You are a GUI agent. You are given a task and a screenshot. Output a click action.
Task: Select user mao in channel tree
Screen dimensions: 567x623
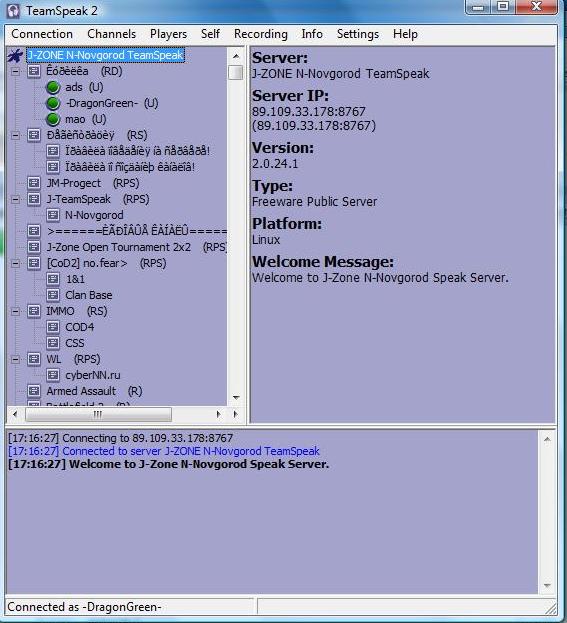click(x=85, y=119)
